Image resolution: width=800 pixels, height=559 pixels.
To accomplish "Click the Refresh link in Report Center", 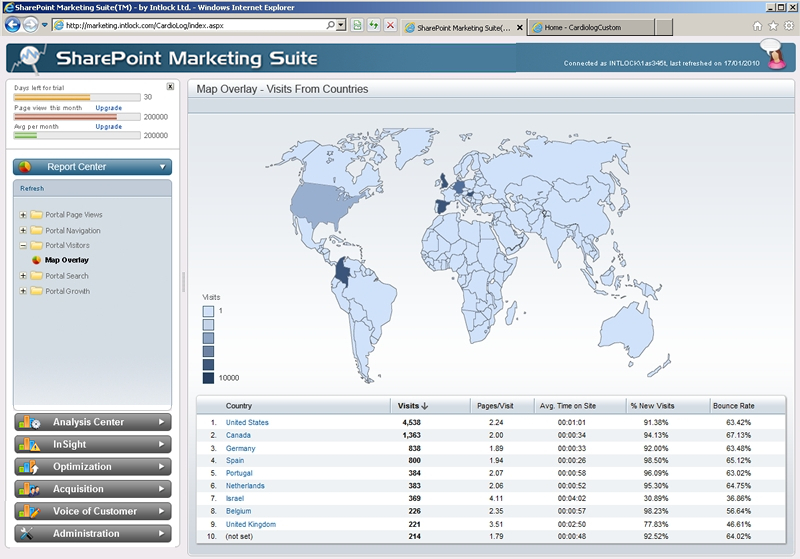I will (32, 189).
